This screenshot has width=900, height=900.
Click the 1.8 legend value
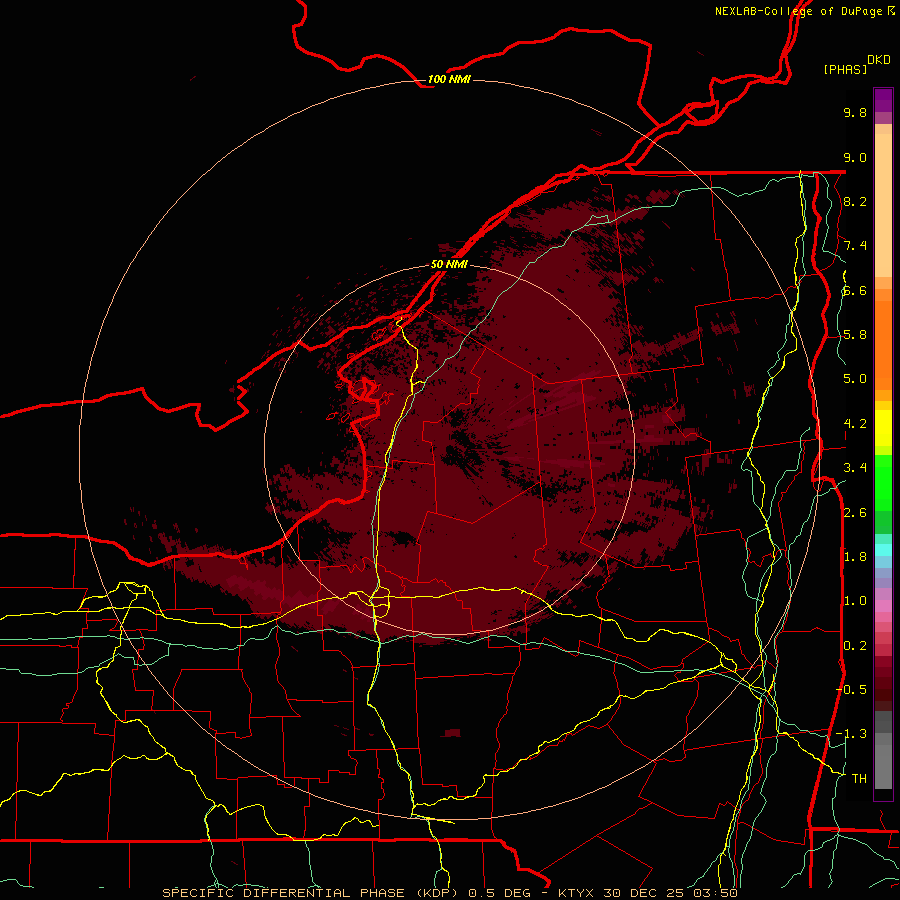pos(855,557)
